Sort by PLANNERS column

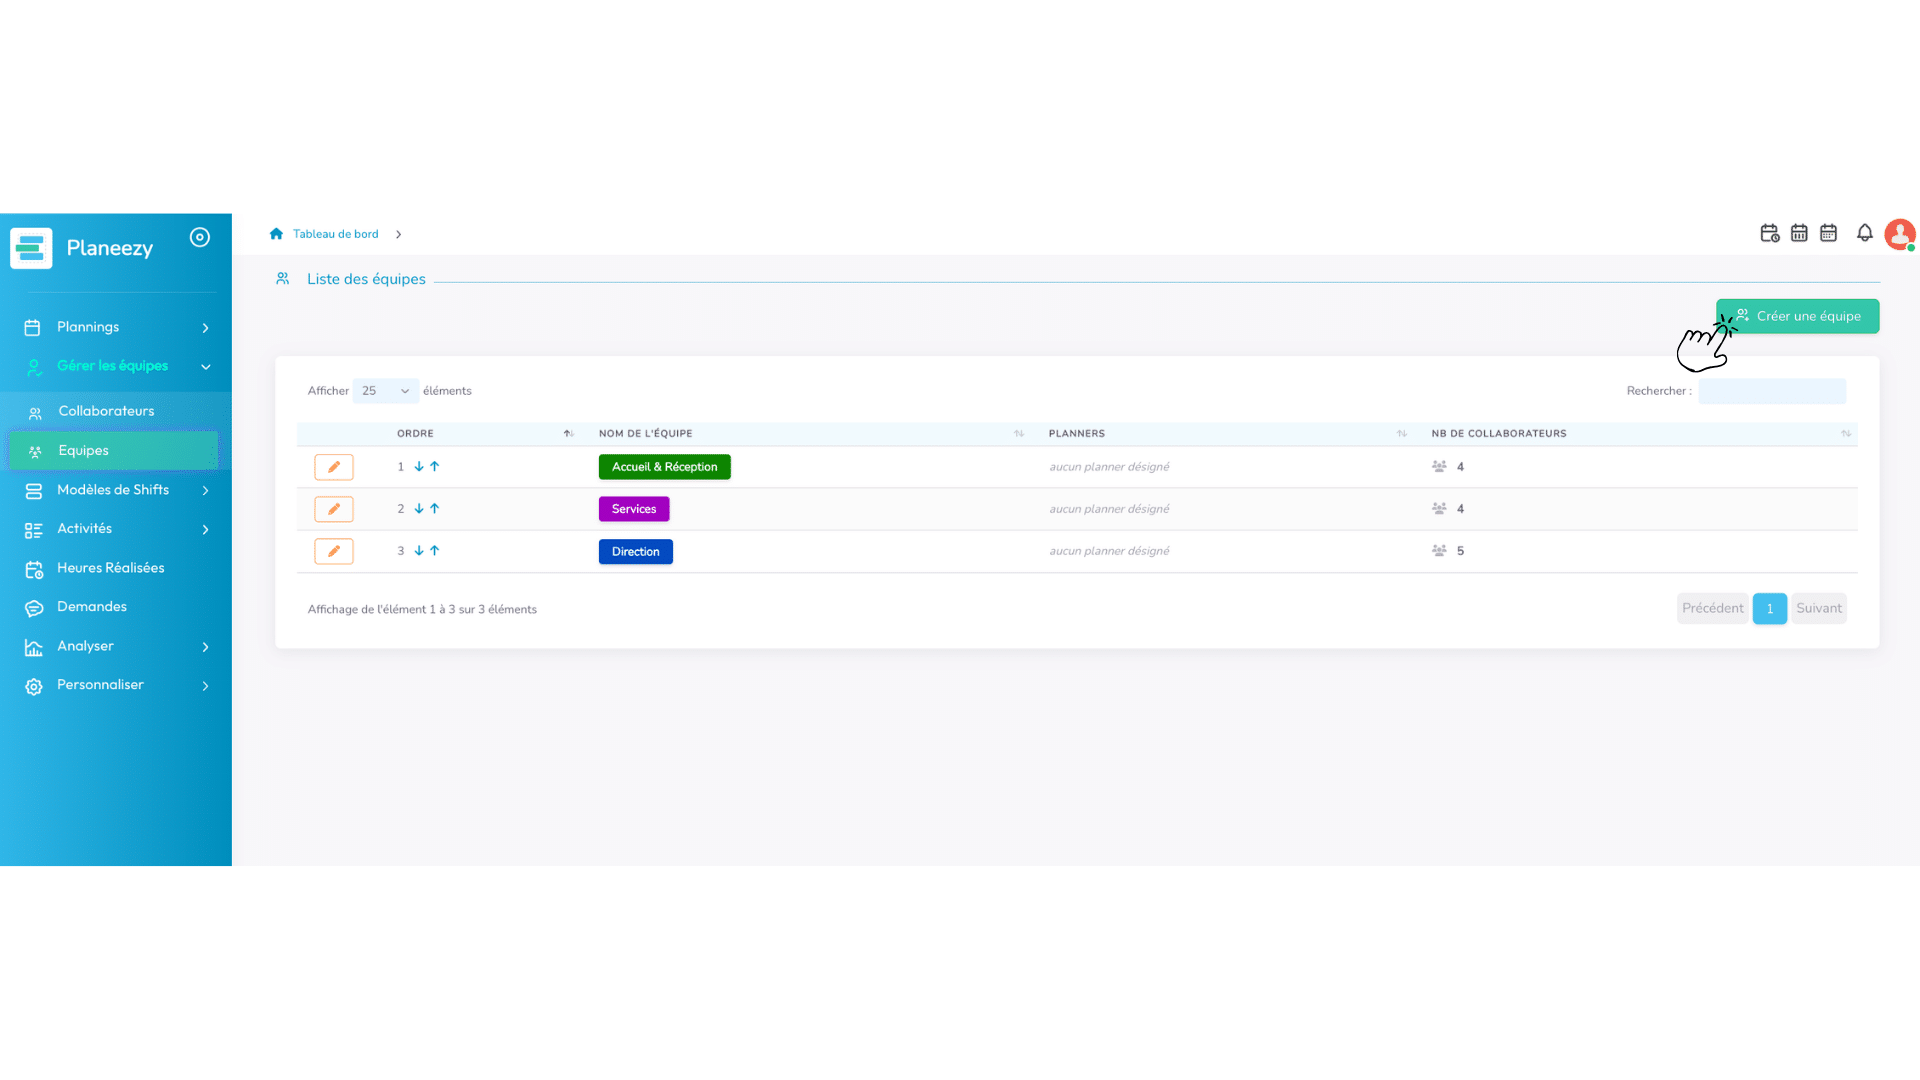pyautogui.click(x=1227, y=434)
